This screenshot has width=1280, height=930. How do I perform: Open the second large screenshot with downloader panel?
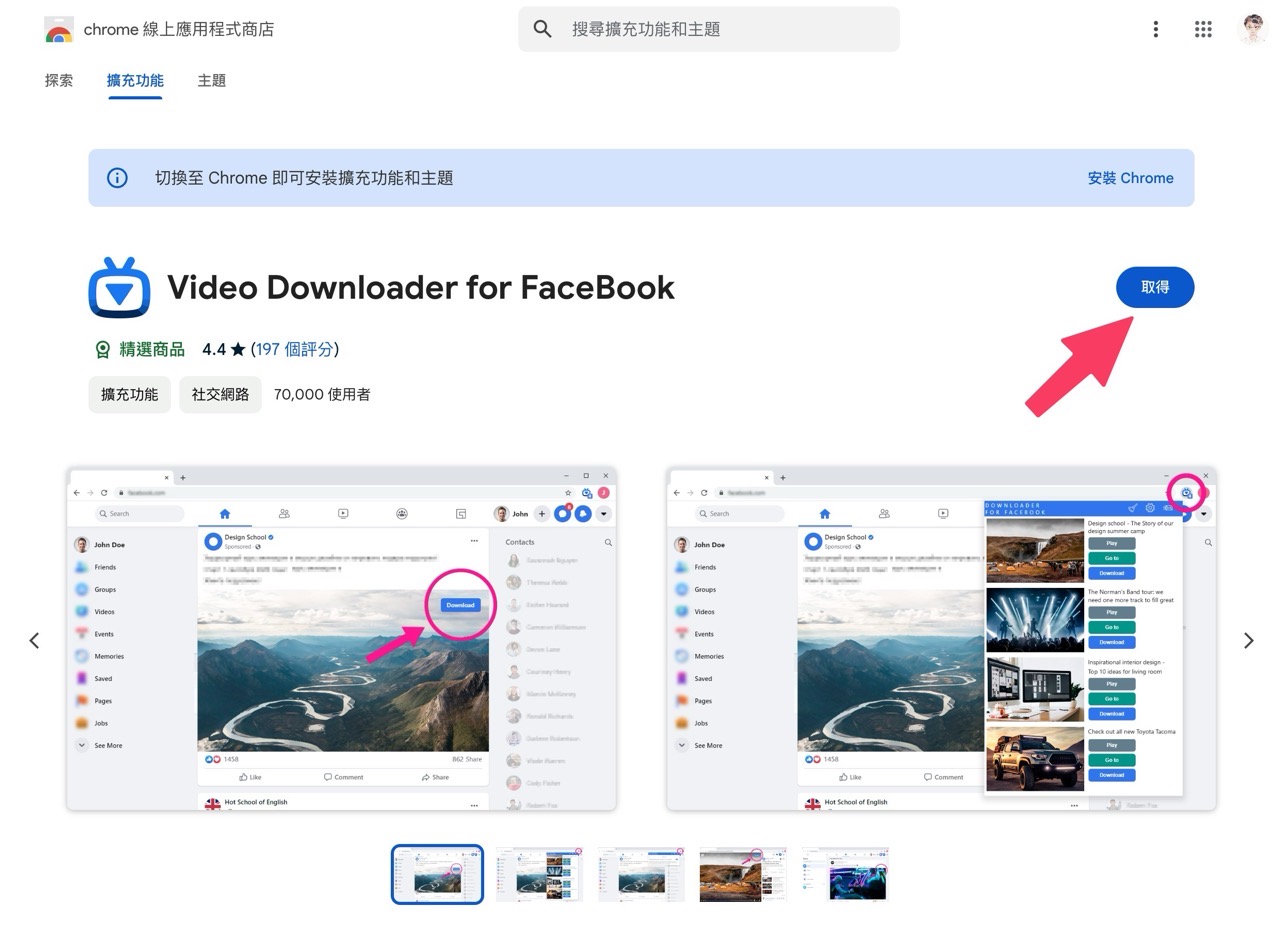(x=941, y=638)
